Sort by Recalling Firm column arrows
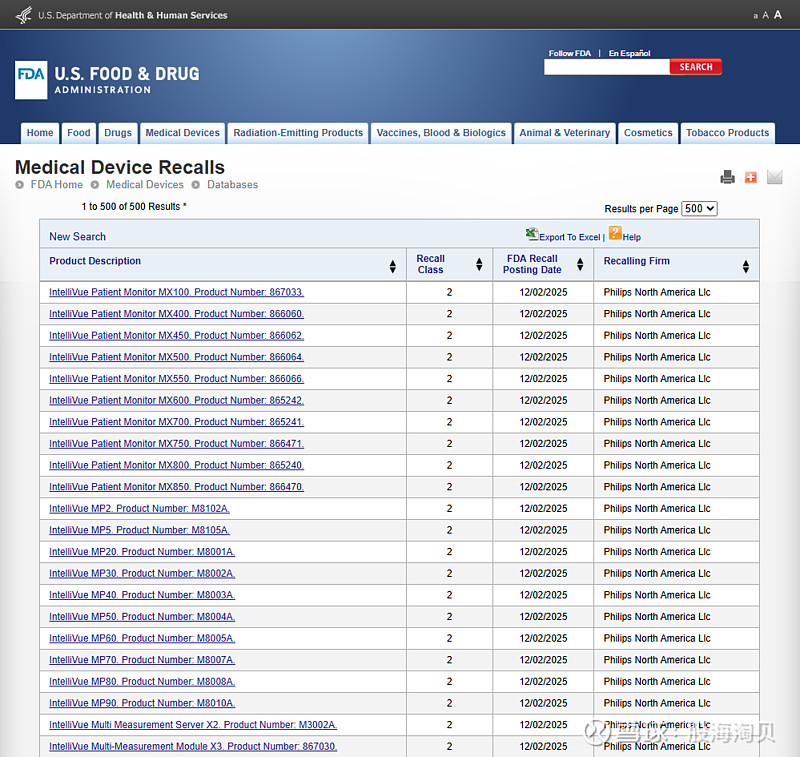Image resolution: width=800 pixels, height=757 pixels. pyautogui.click(x=746, y=266)
